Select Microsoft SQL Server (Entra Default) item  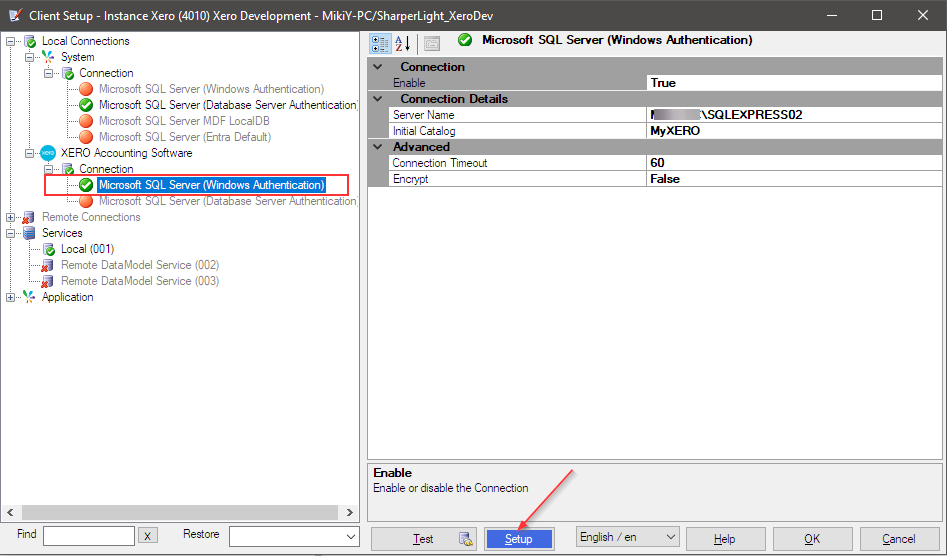click(x=185, y=138)
